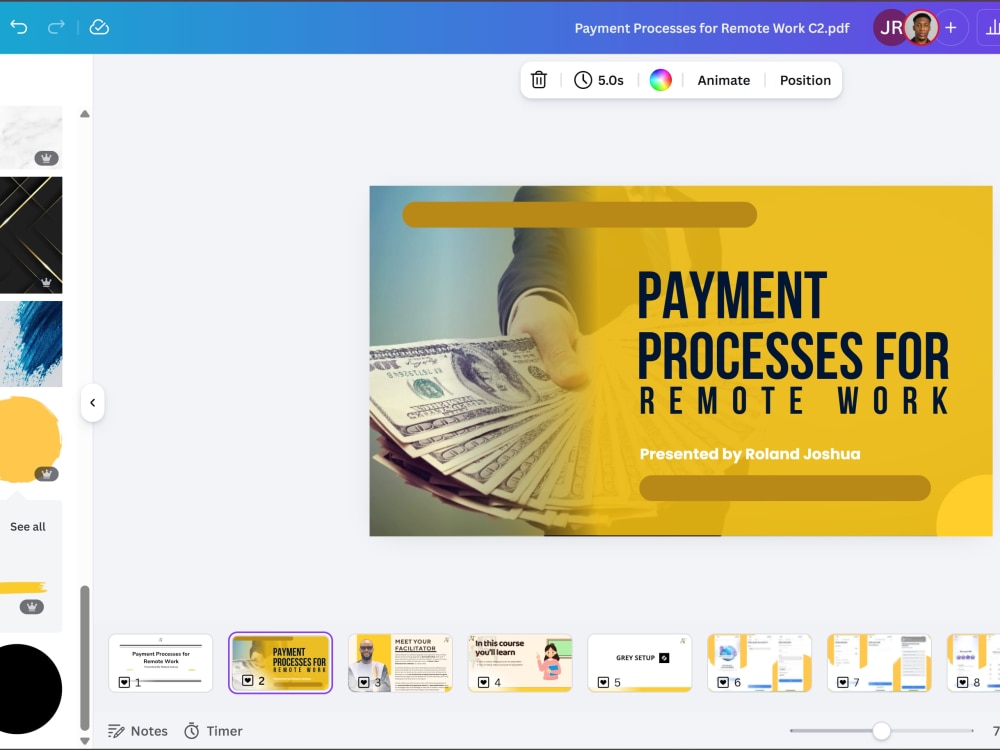The width and height of the screenshot is (1000, 750).
Task: Select the Presented by Roland Joshua text
Action: click(750, 454)
